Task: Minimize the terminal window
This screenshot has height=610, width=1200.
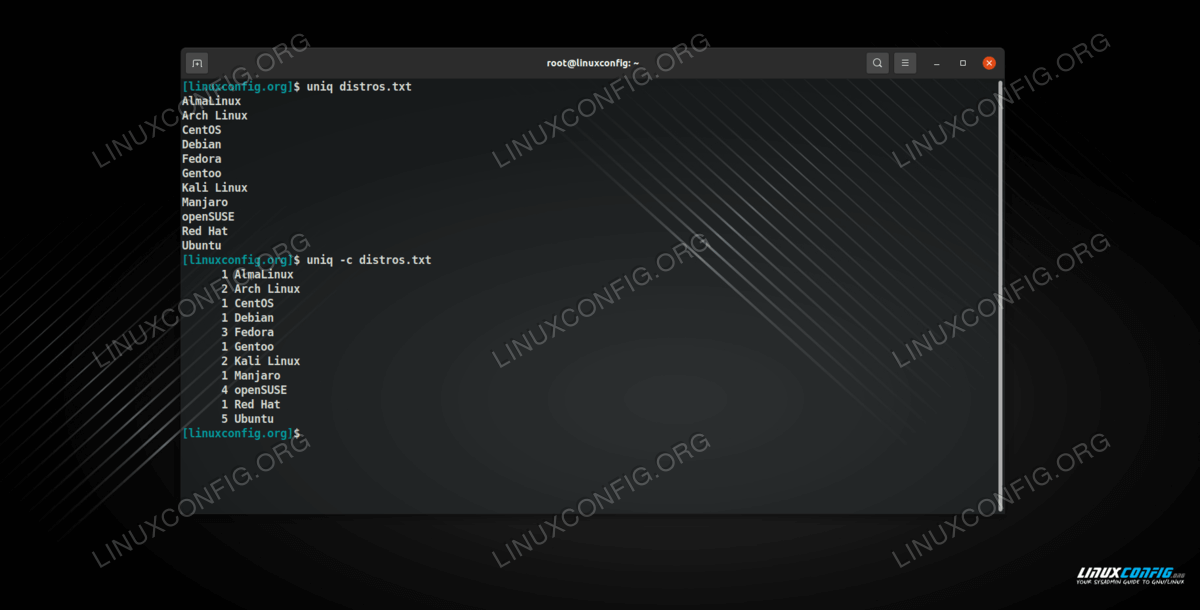Action: [937, 63]
